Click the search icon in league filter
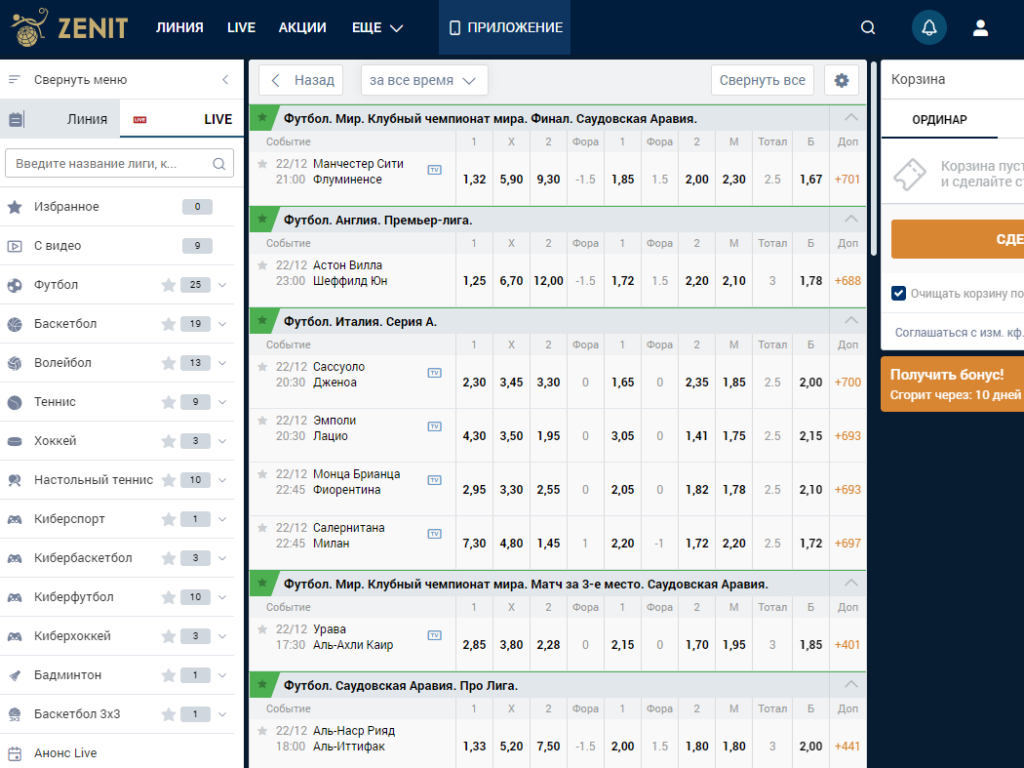 pyautogui.click(x=219, y=164)
